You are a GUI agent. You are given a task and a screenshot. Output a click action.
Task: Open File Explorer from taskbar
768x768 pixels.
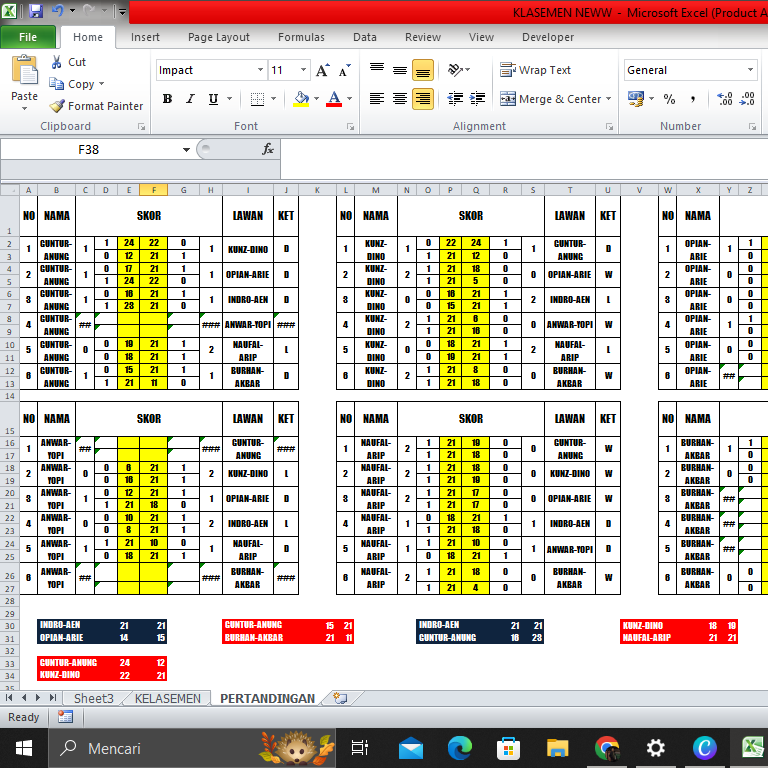557,748
